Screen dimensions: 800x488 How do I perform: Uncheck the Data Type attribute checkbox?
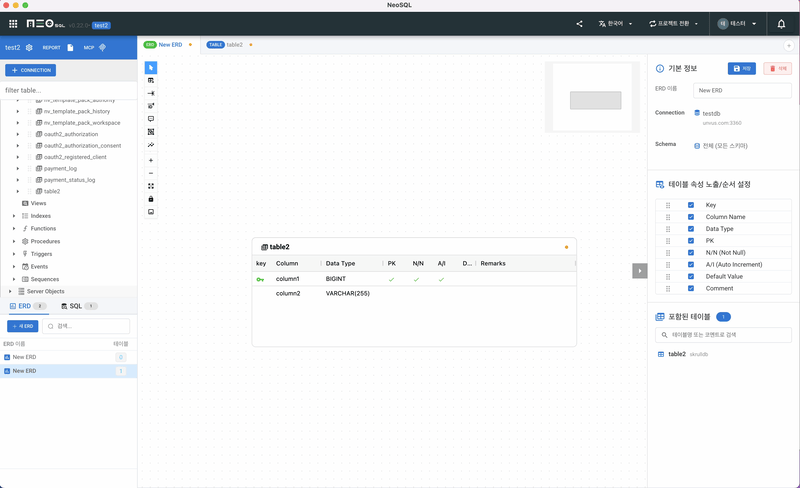pos(691,229)
